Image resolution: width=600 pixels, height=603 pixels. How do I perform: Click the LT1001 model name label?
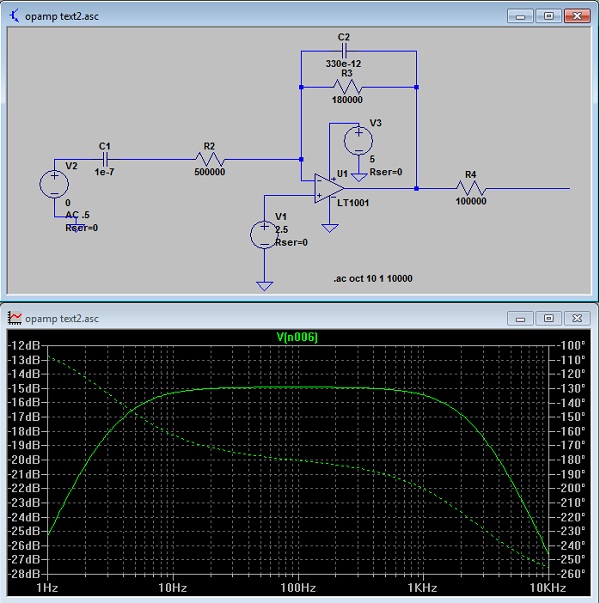[355, 203]
